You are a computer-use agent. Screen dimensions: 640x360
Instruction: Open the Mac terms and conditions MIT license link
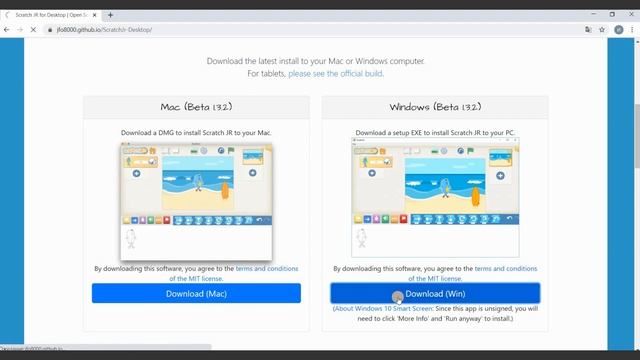click(x=233, y=273)
